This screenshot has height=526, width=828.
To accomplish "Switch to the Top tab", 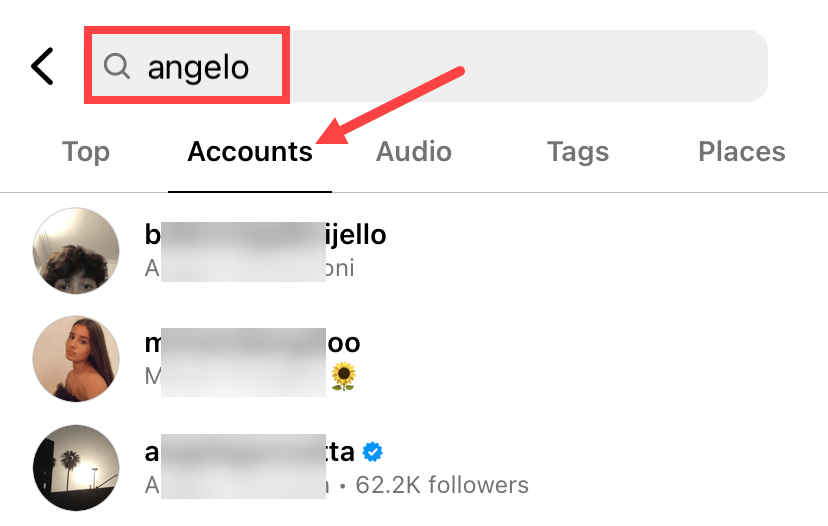I will click(x=86, y=152).
